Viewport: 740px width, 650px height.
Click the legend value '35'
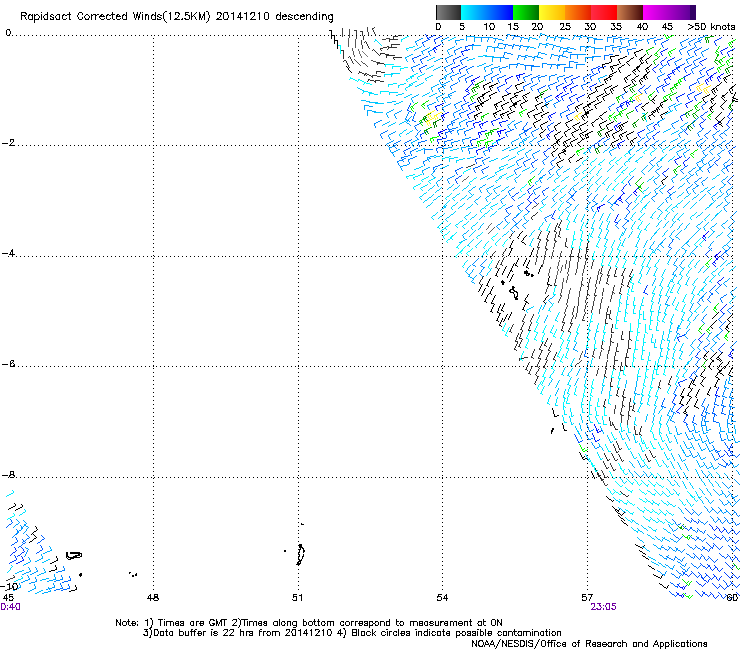(616, 27)
